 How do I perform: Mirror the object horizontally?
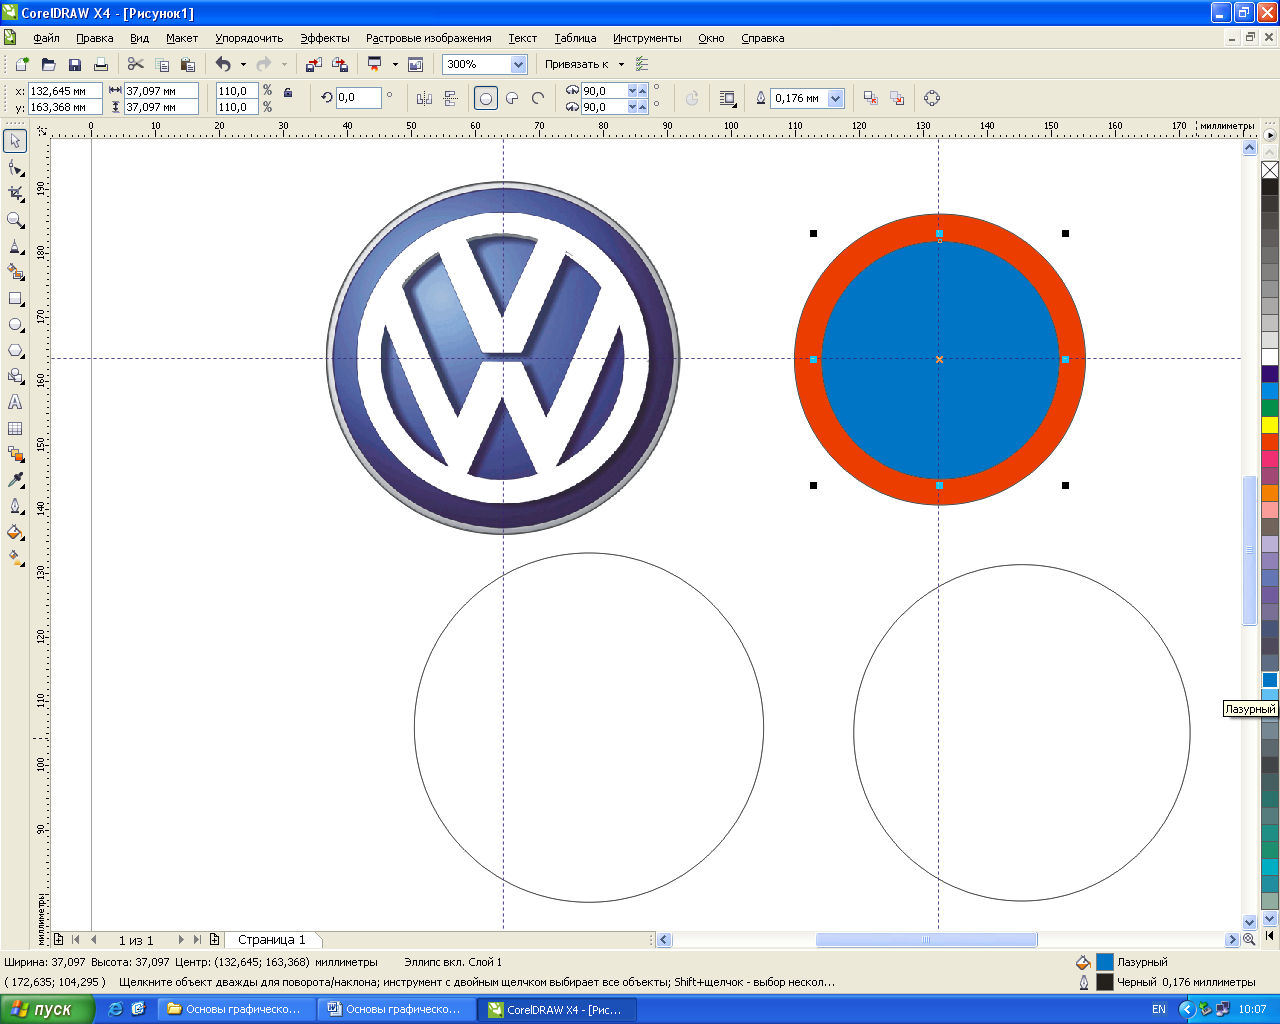click(x=424, y=98)
